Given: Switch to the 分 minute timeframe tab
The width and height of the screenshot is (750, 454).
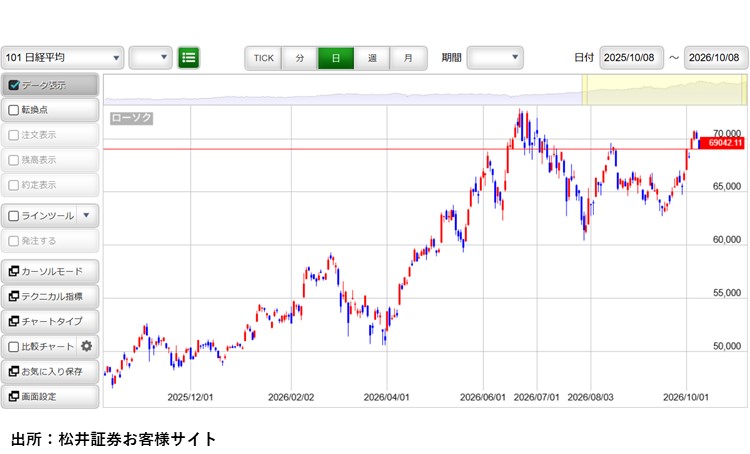Looking at the screenshot, I should (x=300, y=58).
